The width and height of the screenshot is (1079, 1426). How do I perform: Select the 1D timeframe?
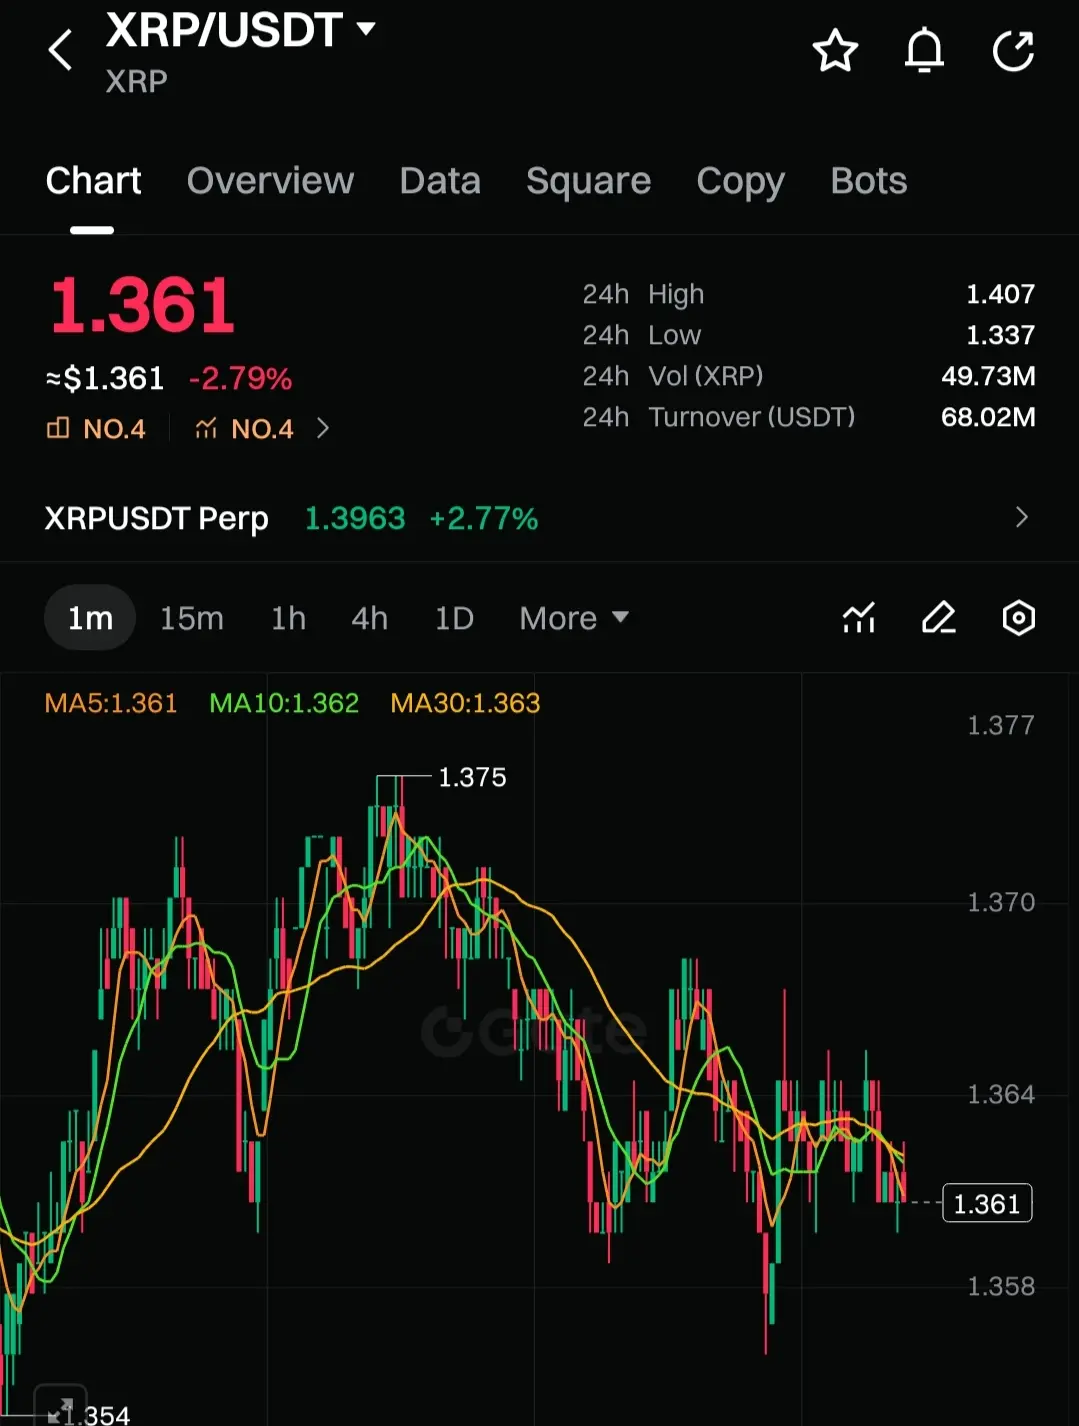click(454, 618)
